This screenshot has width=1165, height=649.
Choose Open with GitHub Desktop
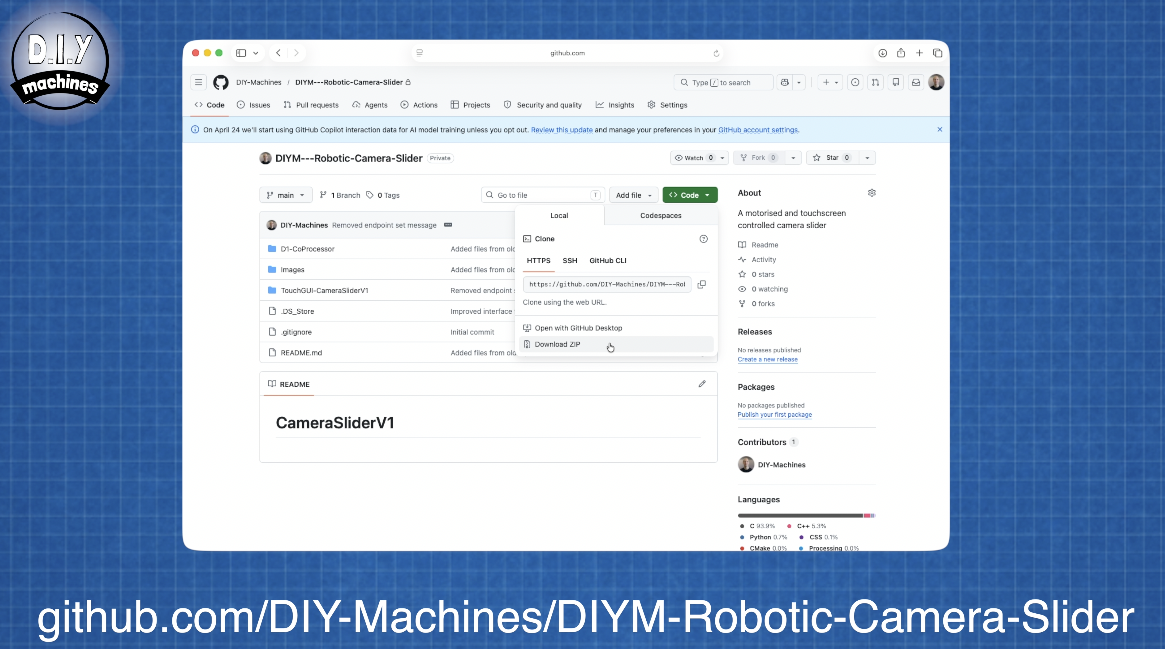[x=616, y=327]
